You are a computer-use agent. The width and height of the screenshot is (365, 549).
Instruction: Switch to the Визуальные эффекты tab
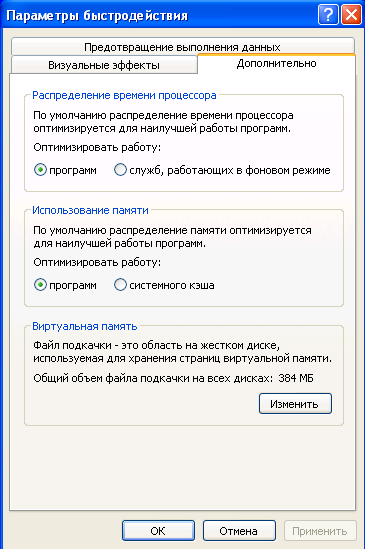click(x=104, y=65)
